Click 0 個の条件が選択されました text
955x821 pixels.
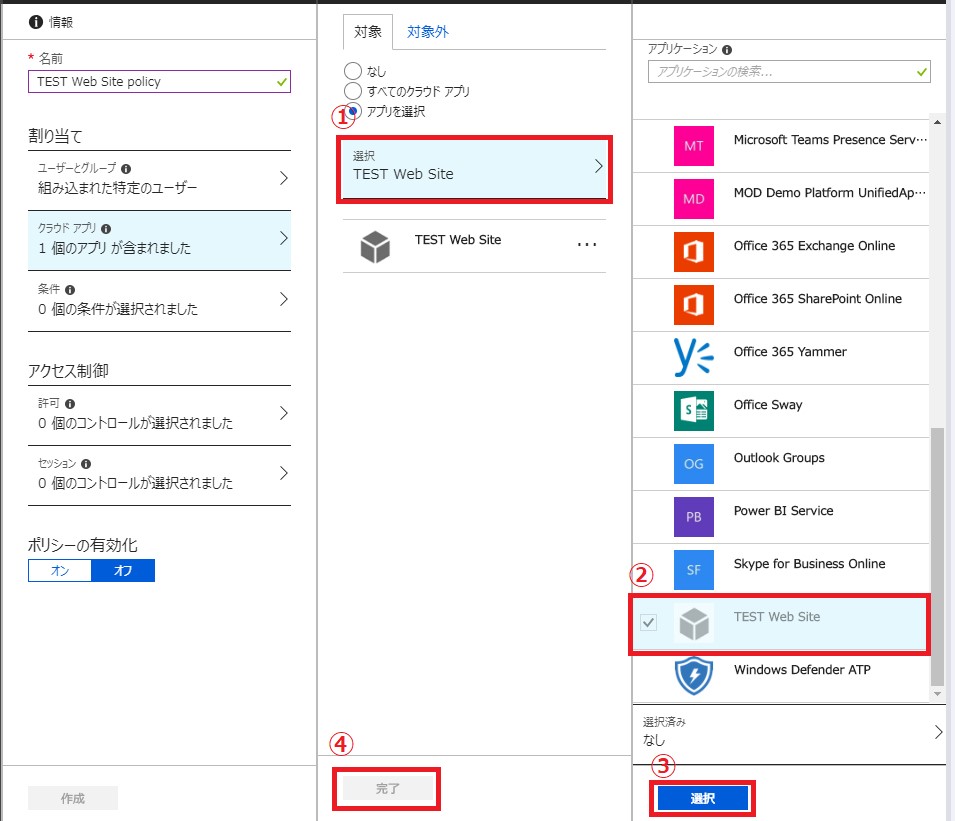coord(118,309)
